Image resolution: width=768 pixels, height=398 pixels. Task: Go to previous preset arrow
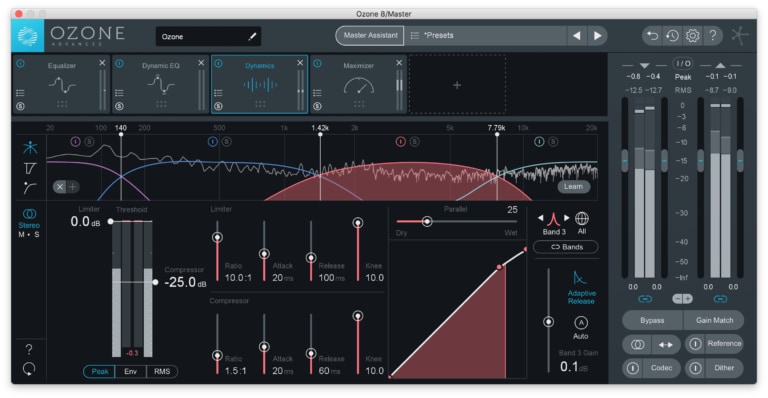point(576,35)
